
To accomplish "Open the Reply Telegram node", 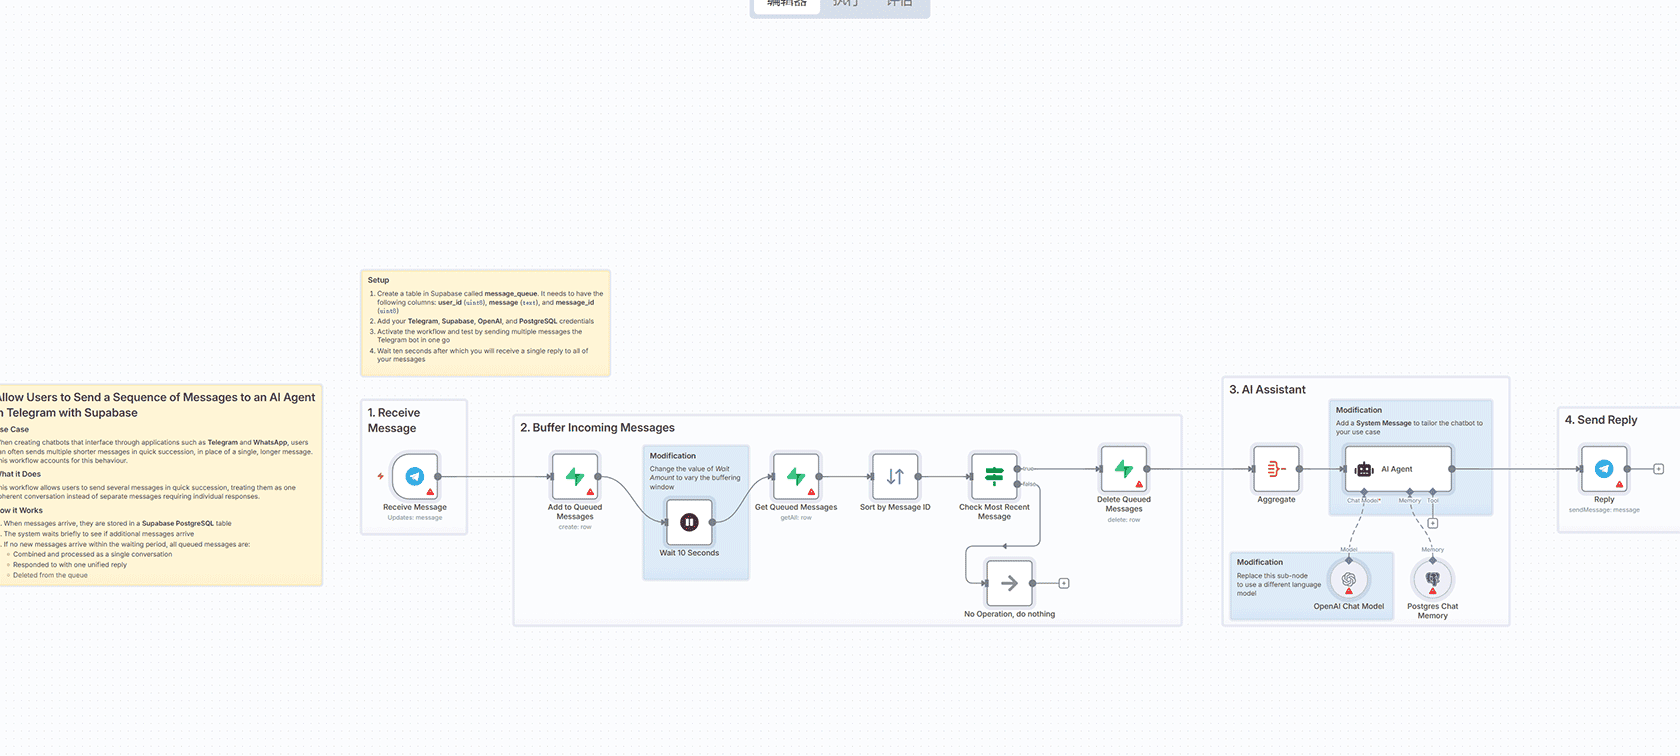I will click(1604, 468).
